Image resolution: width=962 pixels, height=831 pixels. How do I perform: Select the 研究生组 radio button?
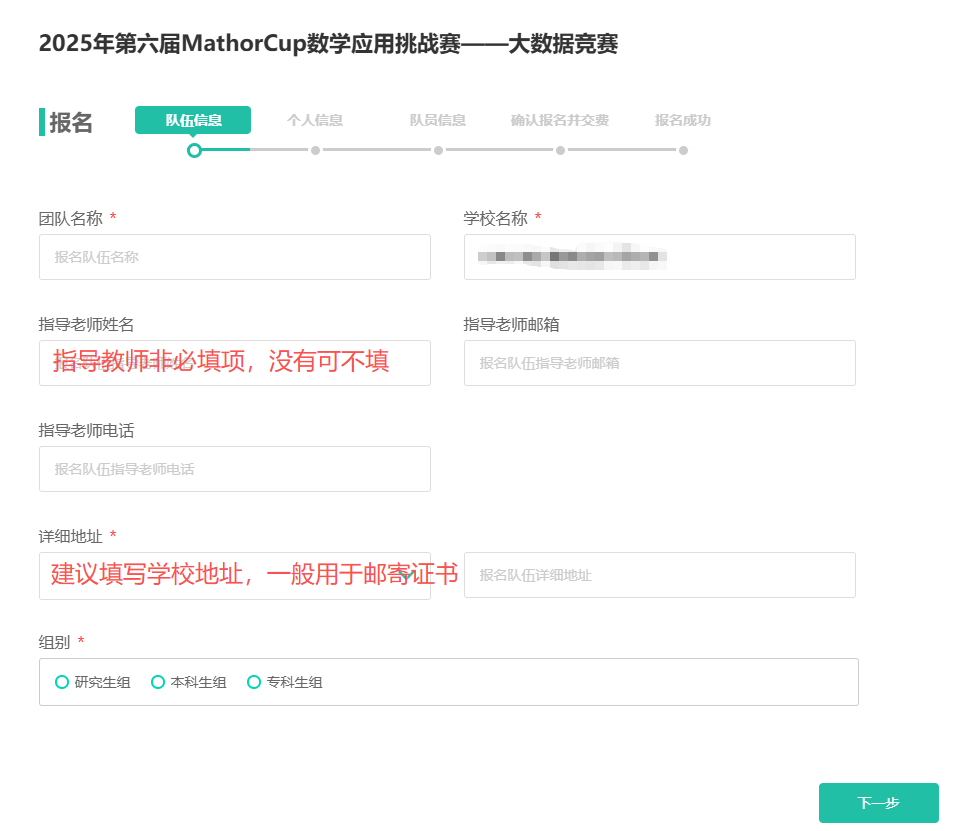pyautogui.click(x=61, y=682)
